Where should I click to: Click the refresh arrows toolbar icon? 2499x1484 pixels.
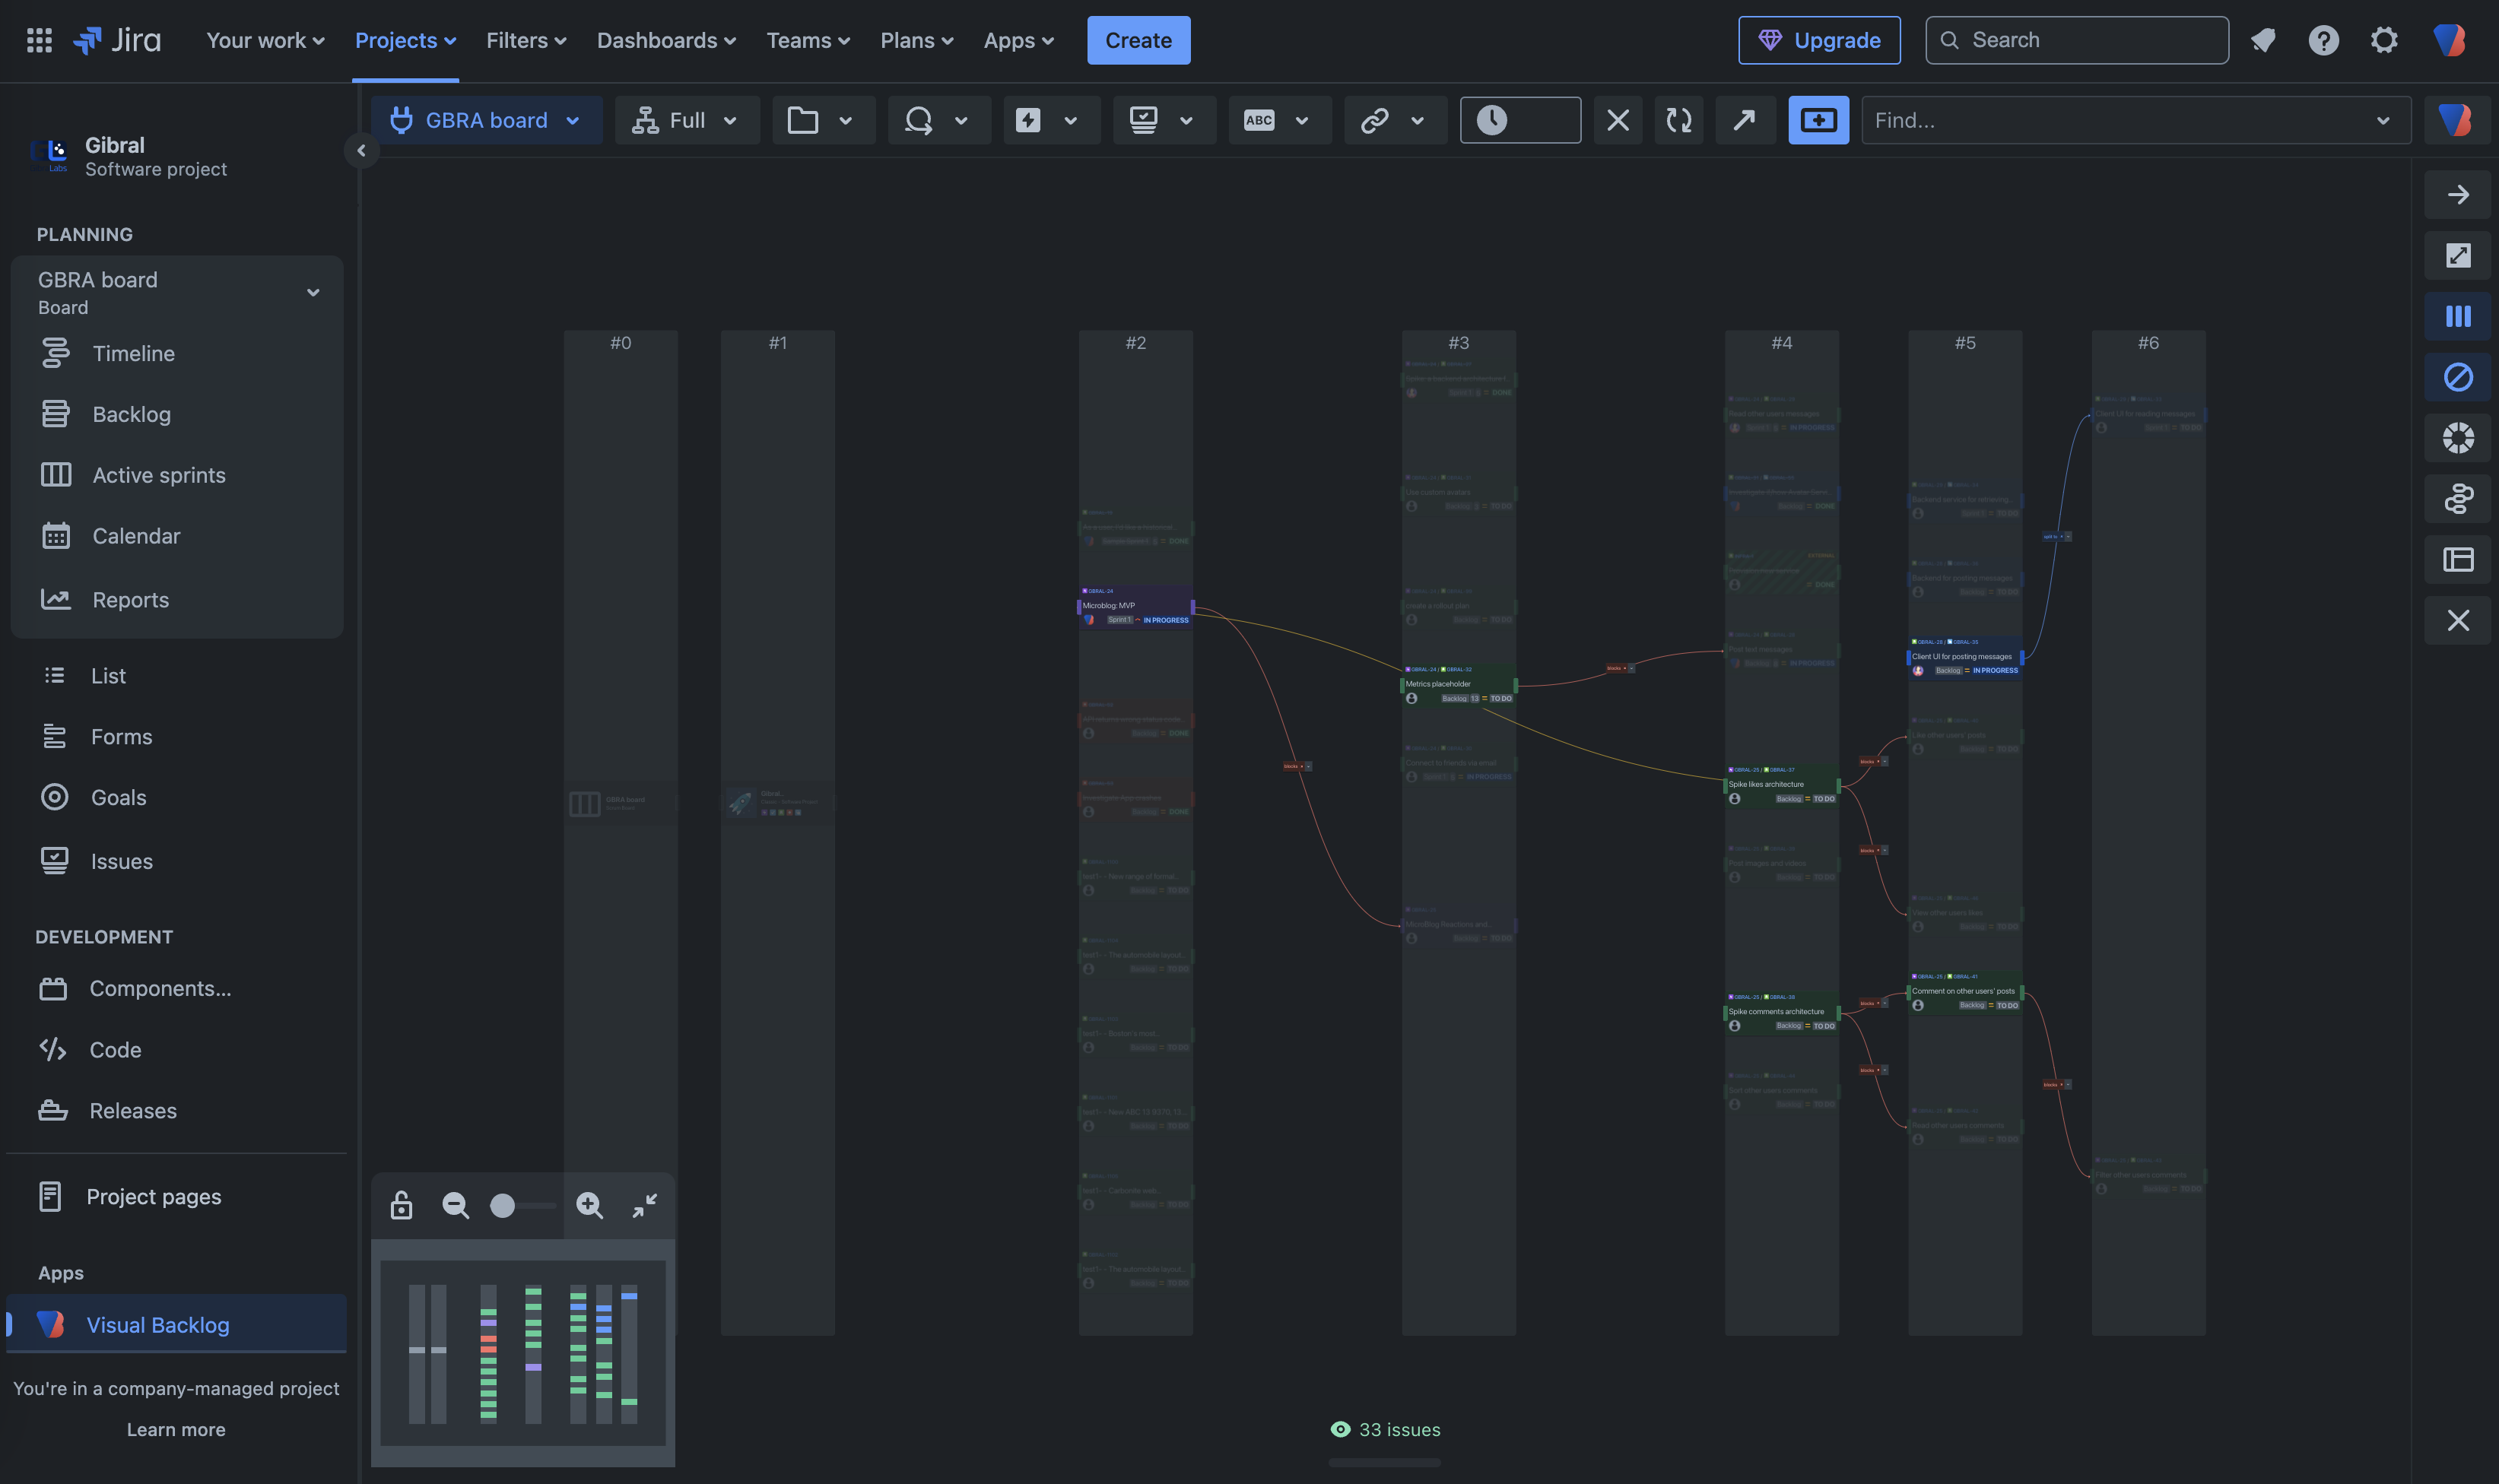[x=1678, y=120]
